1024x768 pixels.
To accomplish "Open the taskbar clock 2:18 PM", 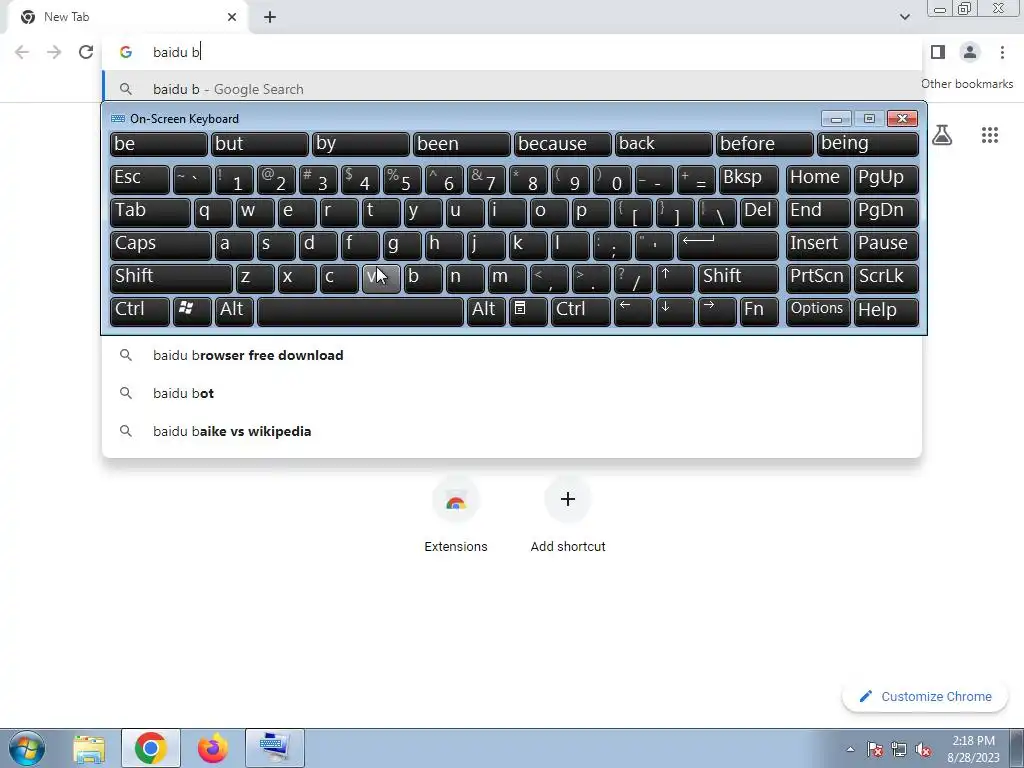I will 973,749.
